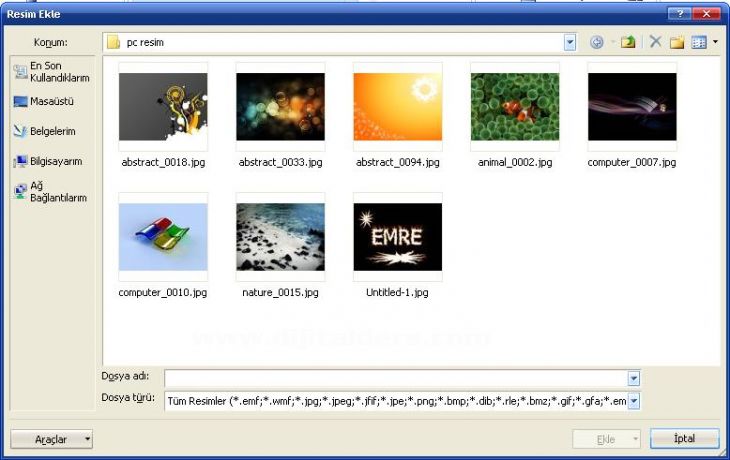Click the file name computer_0010.jpg
Image resolution: width=730 pixels, height=460 pixels.
[162, 293]
